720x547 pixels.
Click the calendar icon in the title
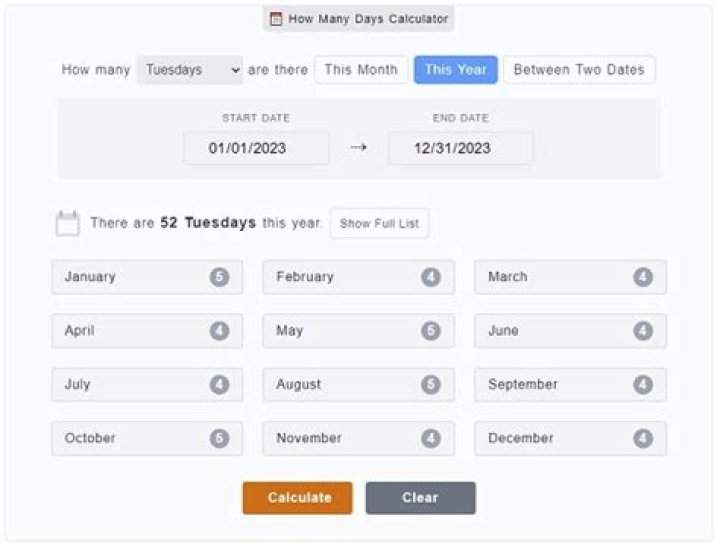coord(276,18)
